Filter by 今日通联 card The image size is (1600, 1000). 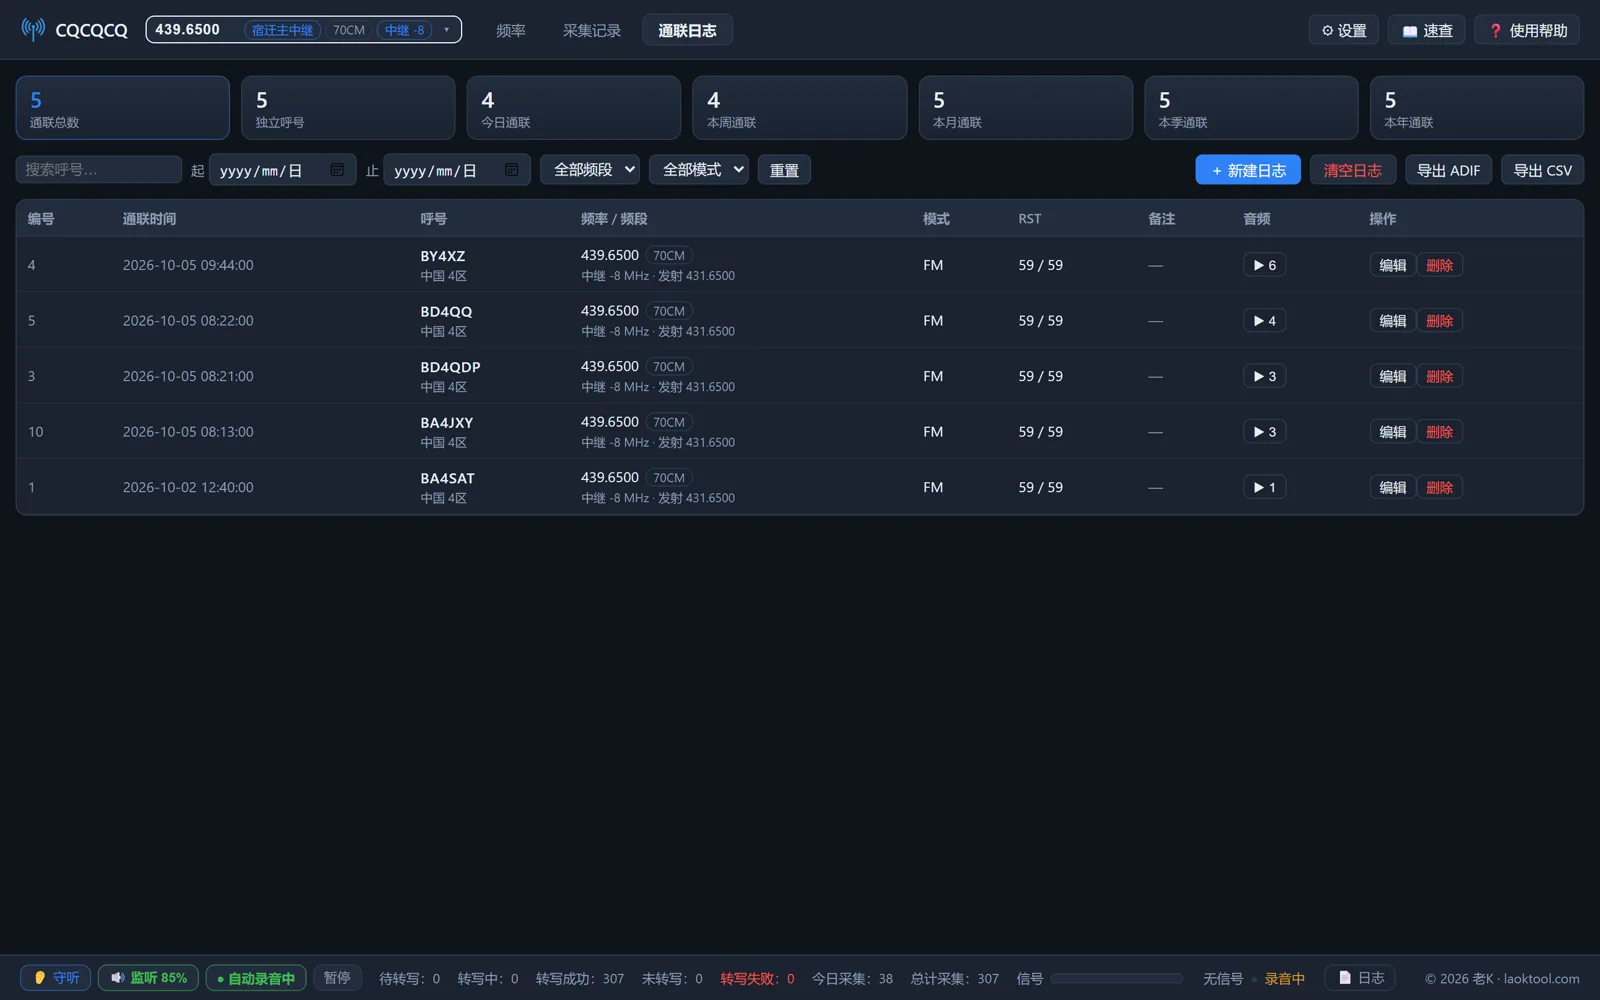coord(574,108)
